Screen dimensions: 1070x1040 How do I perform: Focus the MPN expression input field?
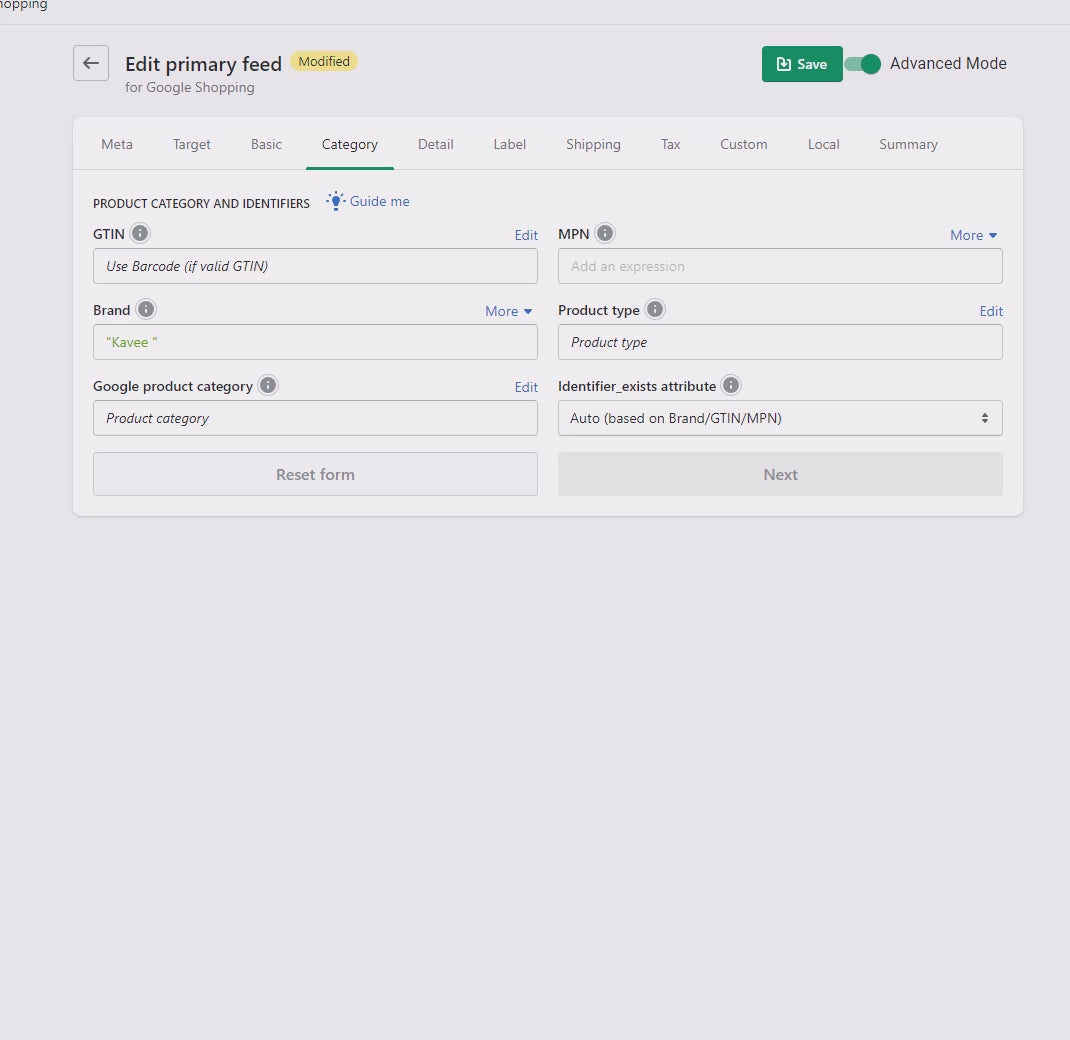click(780, 266)
